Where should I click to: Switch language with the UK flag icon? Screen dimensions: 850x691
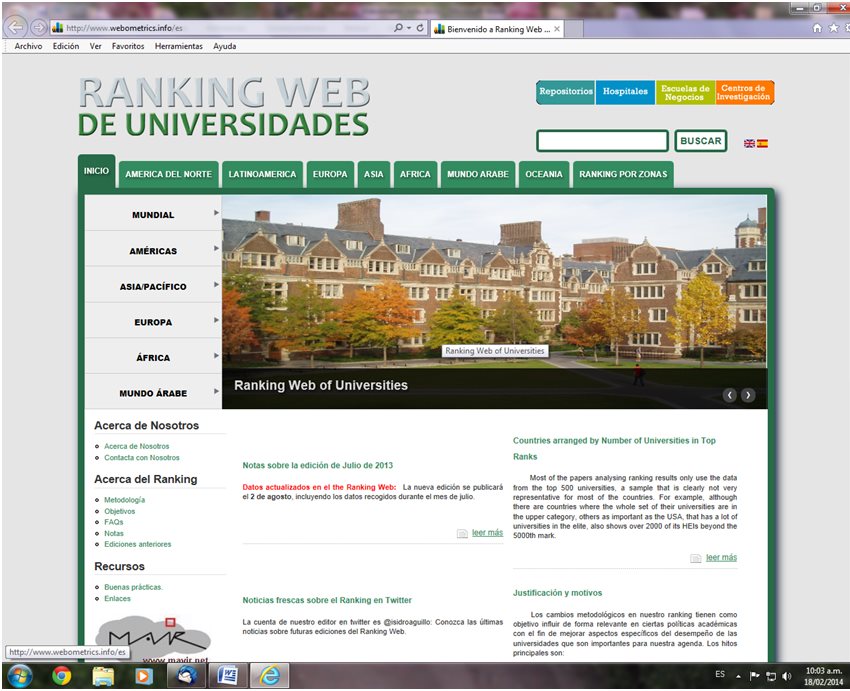tap(749, 144)
